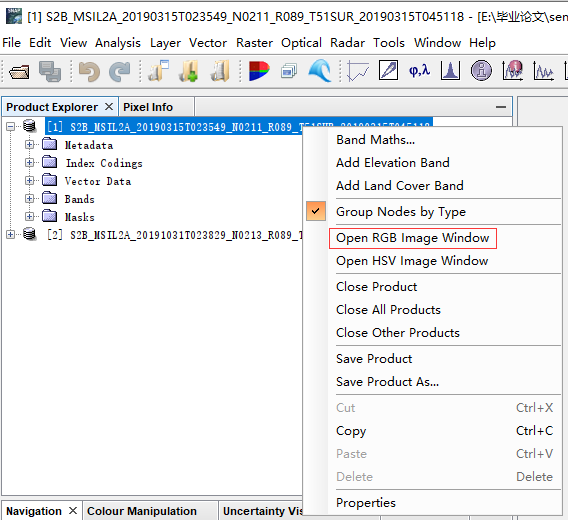
Task: Click the Masks folder icon
Action: [x=49, y=216]
